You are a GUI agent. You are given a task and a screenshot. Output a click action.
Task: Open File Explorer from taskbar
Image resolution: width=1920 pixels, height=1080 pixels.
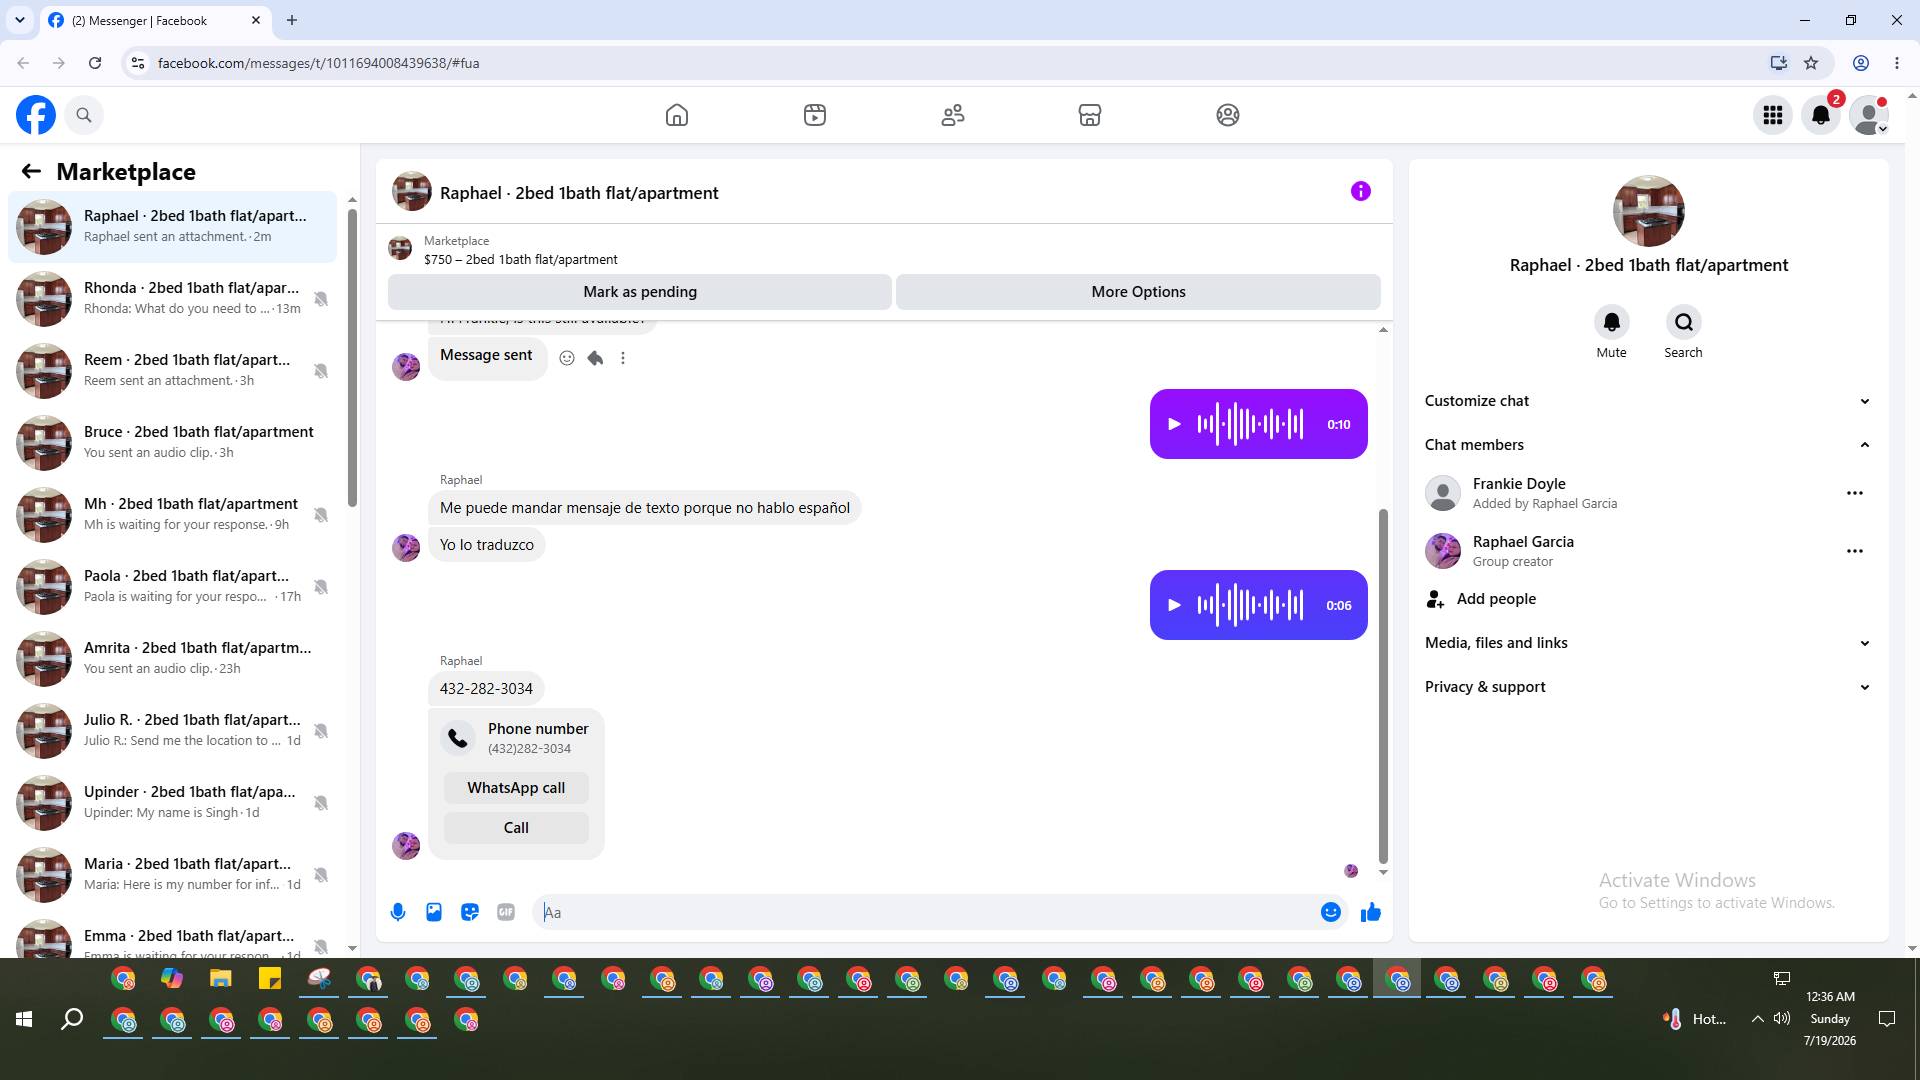[220, 979]
